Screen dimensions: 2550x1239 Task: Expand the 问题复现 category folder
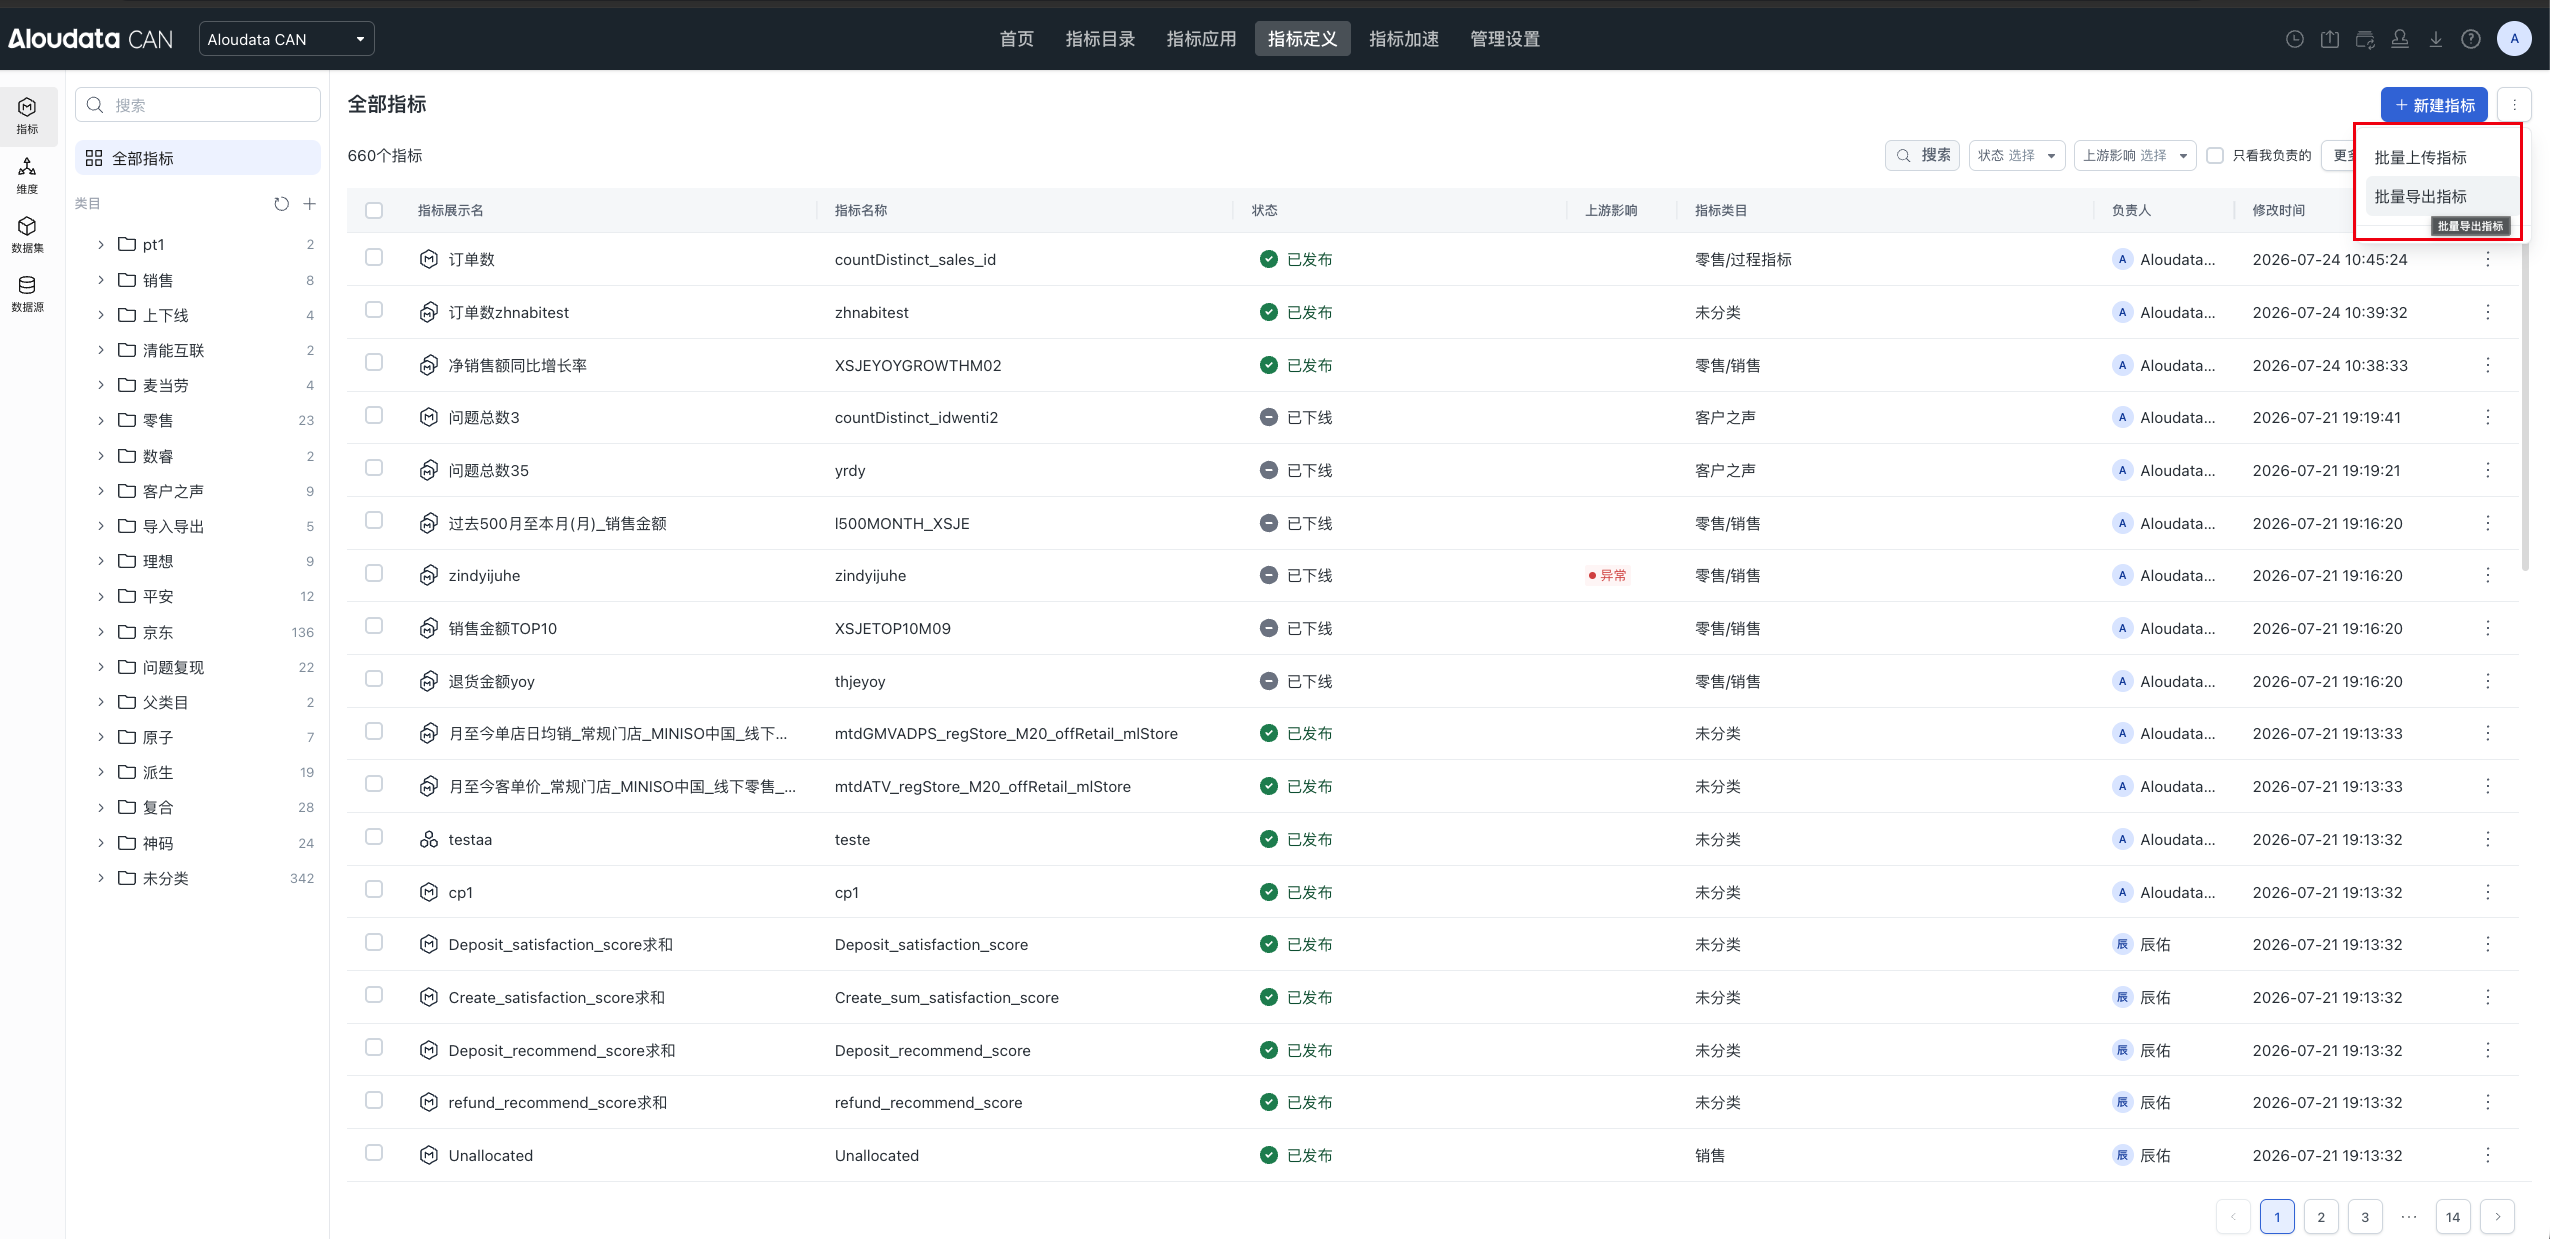pyautogui.click(x=100, y=667)
